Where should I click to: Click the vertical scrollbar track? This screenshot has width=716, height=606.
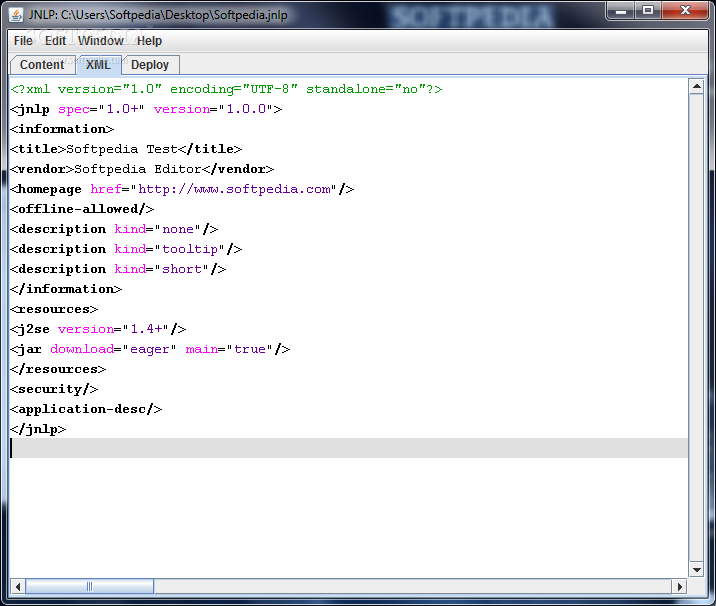[x=696, y=328]
